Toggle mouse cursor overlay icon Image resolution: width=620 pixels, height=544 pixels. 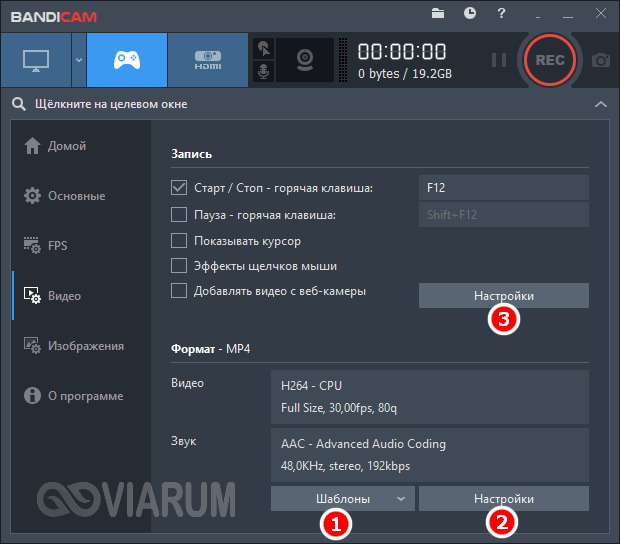coord(264,49)
